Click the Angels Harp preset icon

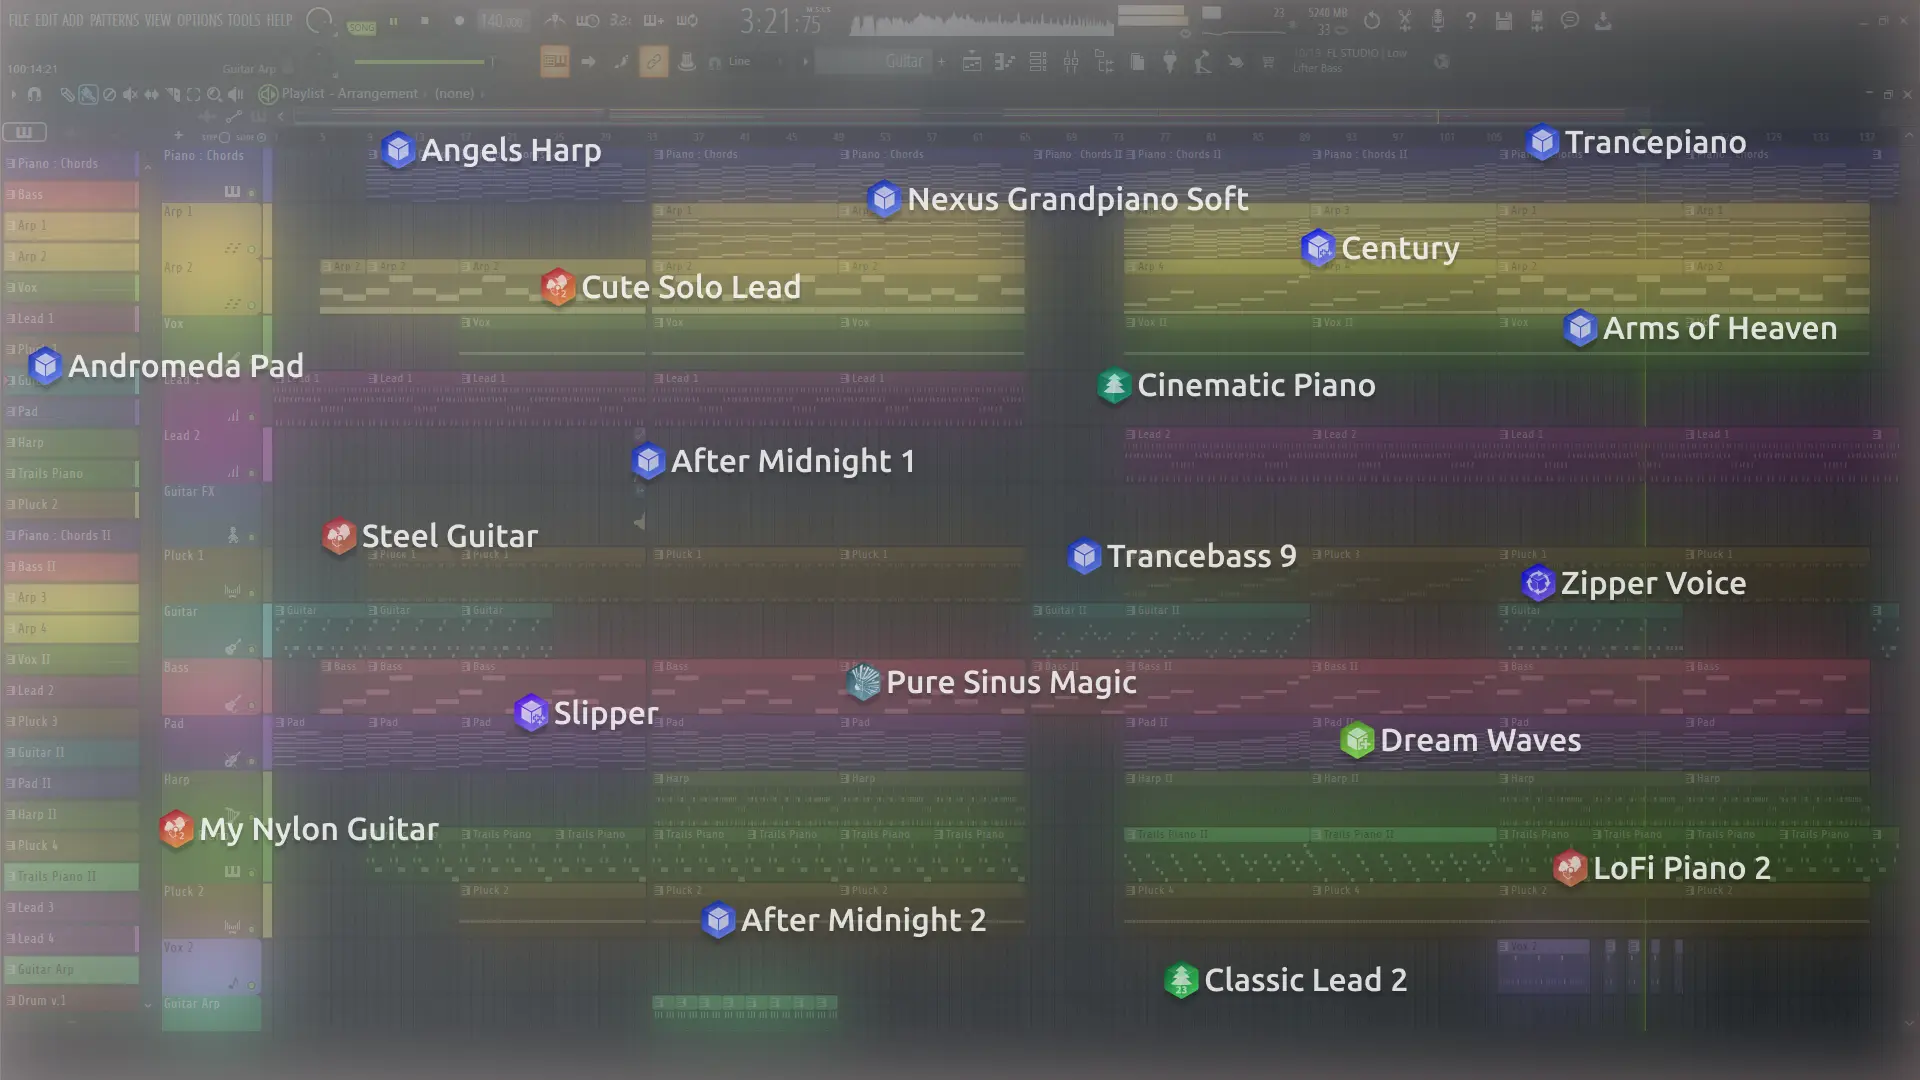(x=398, y=150)
